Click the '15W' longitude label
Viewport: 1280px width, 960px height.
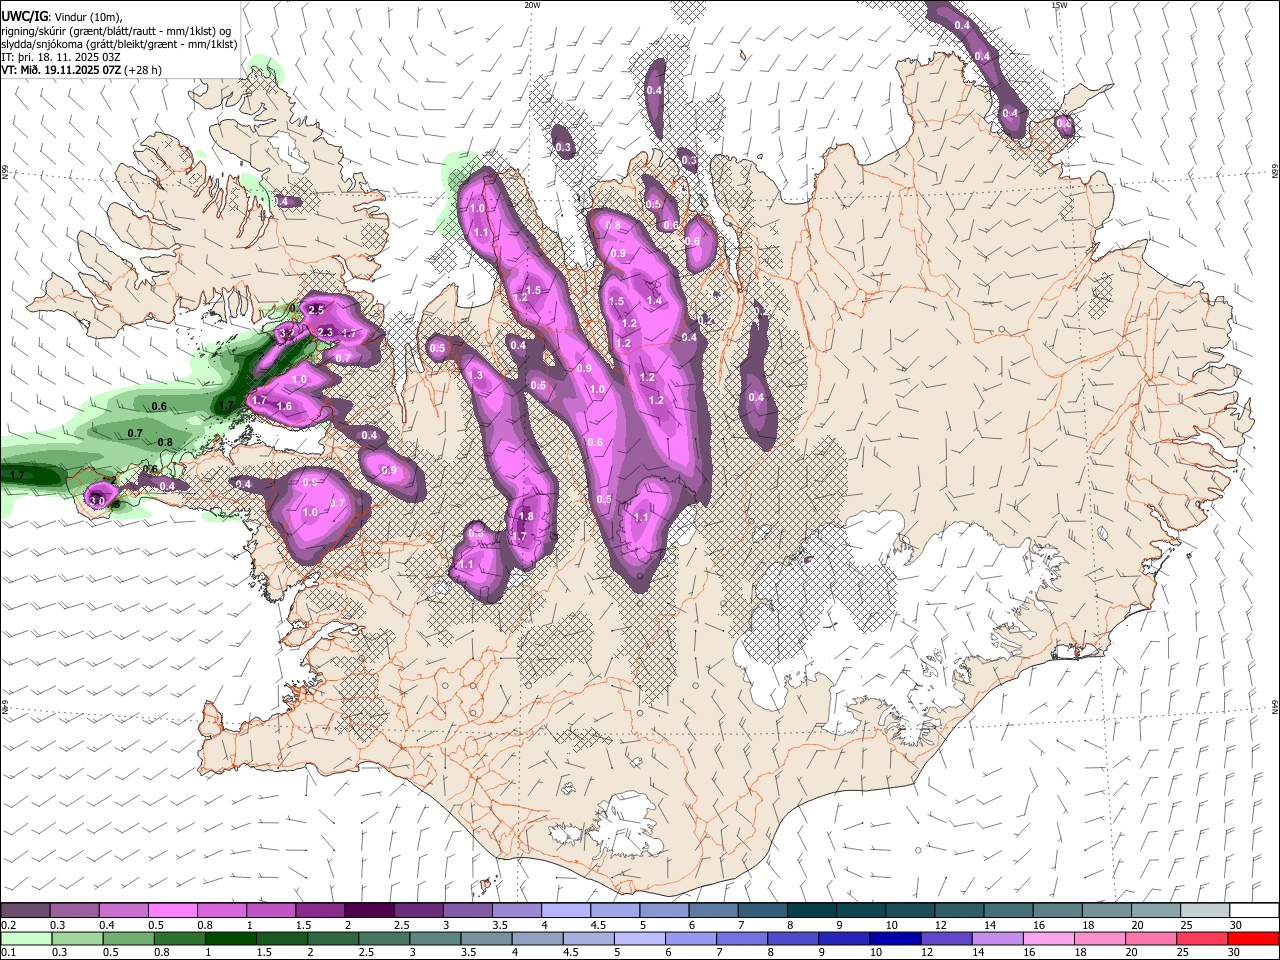pyautogui.click(x=1059, y=5)
